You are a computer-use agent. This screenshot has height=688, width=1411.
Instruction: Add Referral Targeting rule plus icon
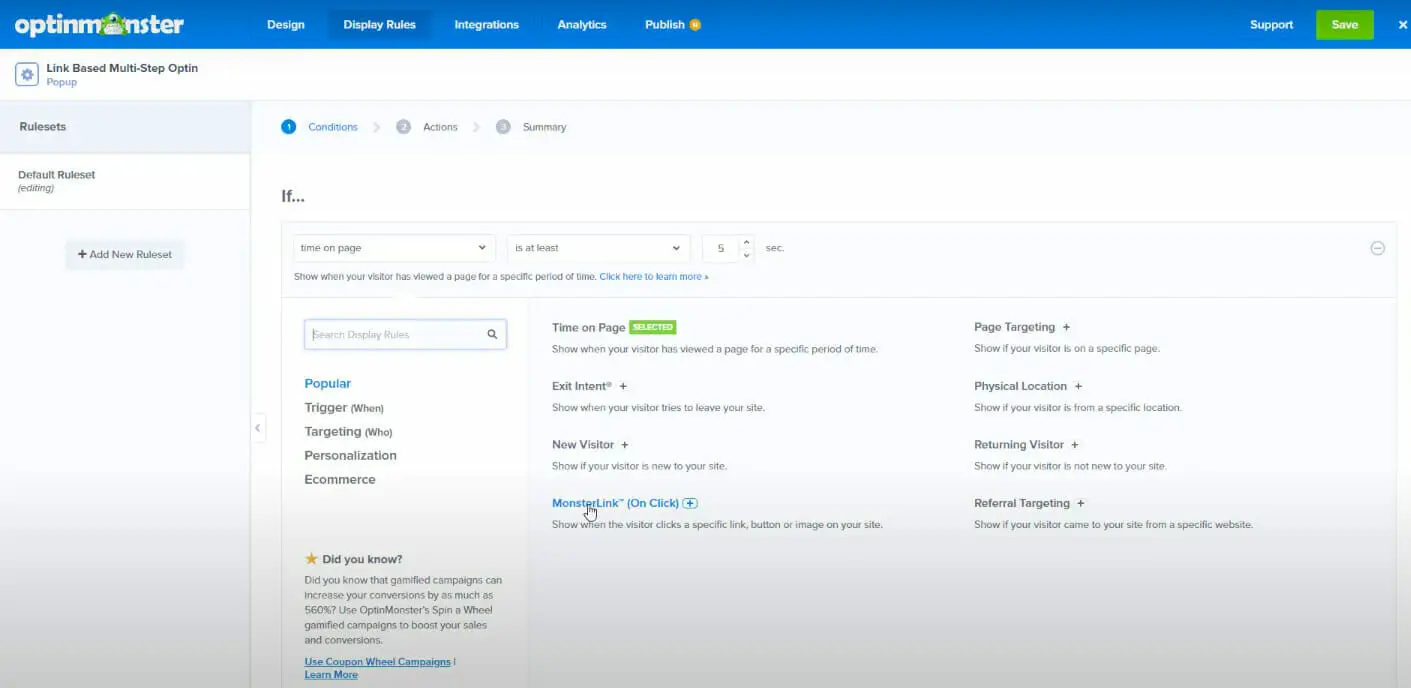[x=1081, y=503]
